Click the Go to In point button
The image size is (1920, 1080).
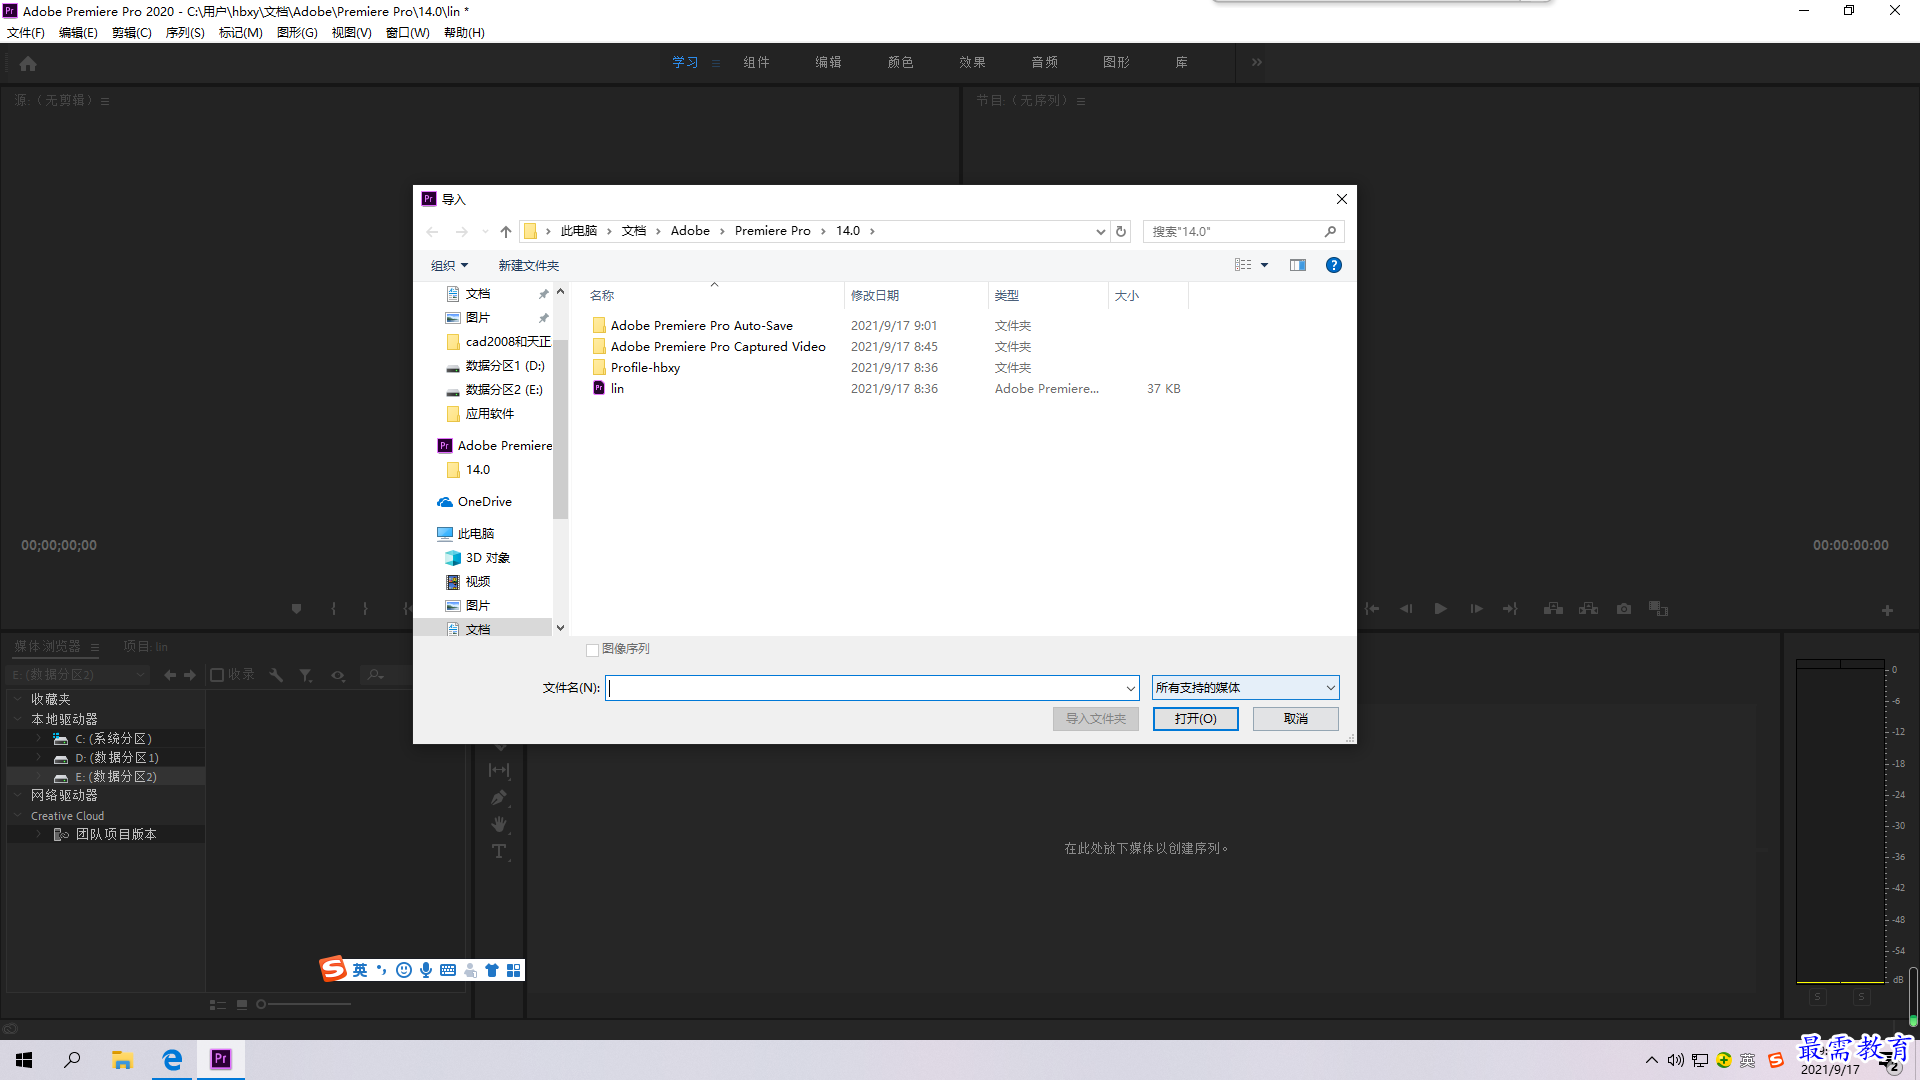click(1372, 608)
